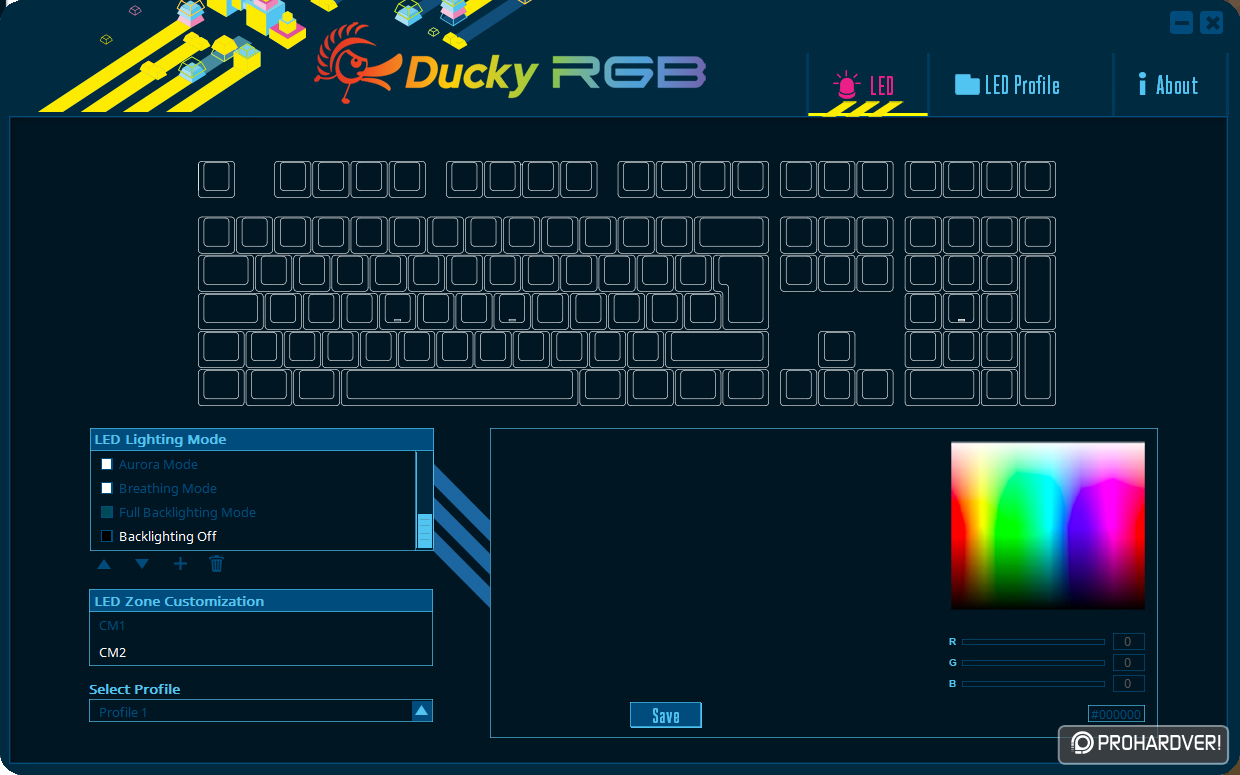1240x775 pixels.
Task: Click the G value input field
Action: (x=1128, y=663)
